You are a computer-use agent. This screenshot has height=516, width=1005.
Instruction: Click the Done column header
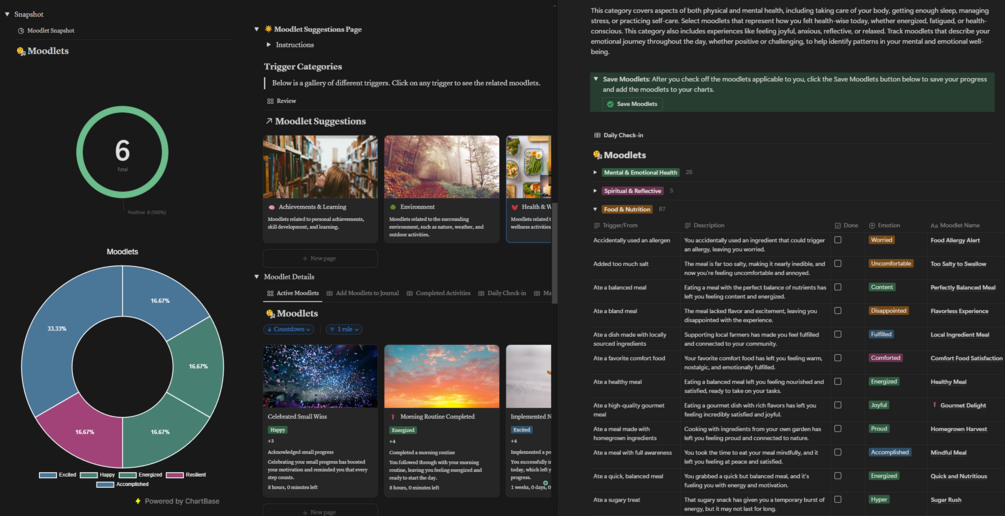847,226
